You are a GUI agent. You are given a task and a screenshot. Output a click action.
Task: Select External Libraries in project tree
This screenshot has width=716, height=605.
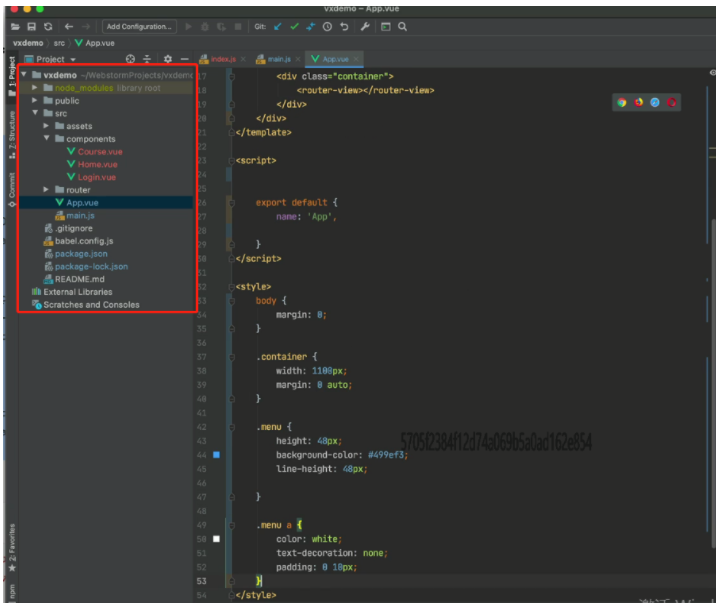78,292
